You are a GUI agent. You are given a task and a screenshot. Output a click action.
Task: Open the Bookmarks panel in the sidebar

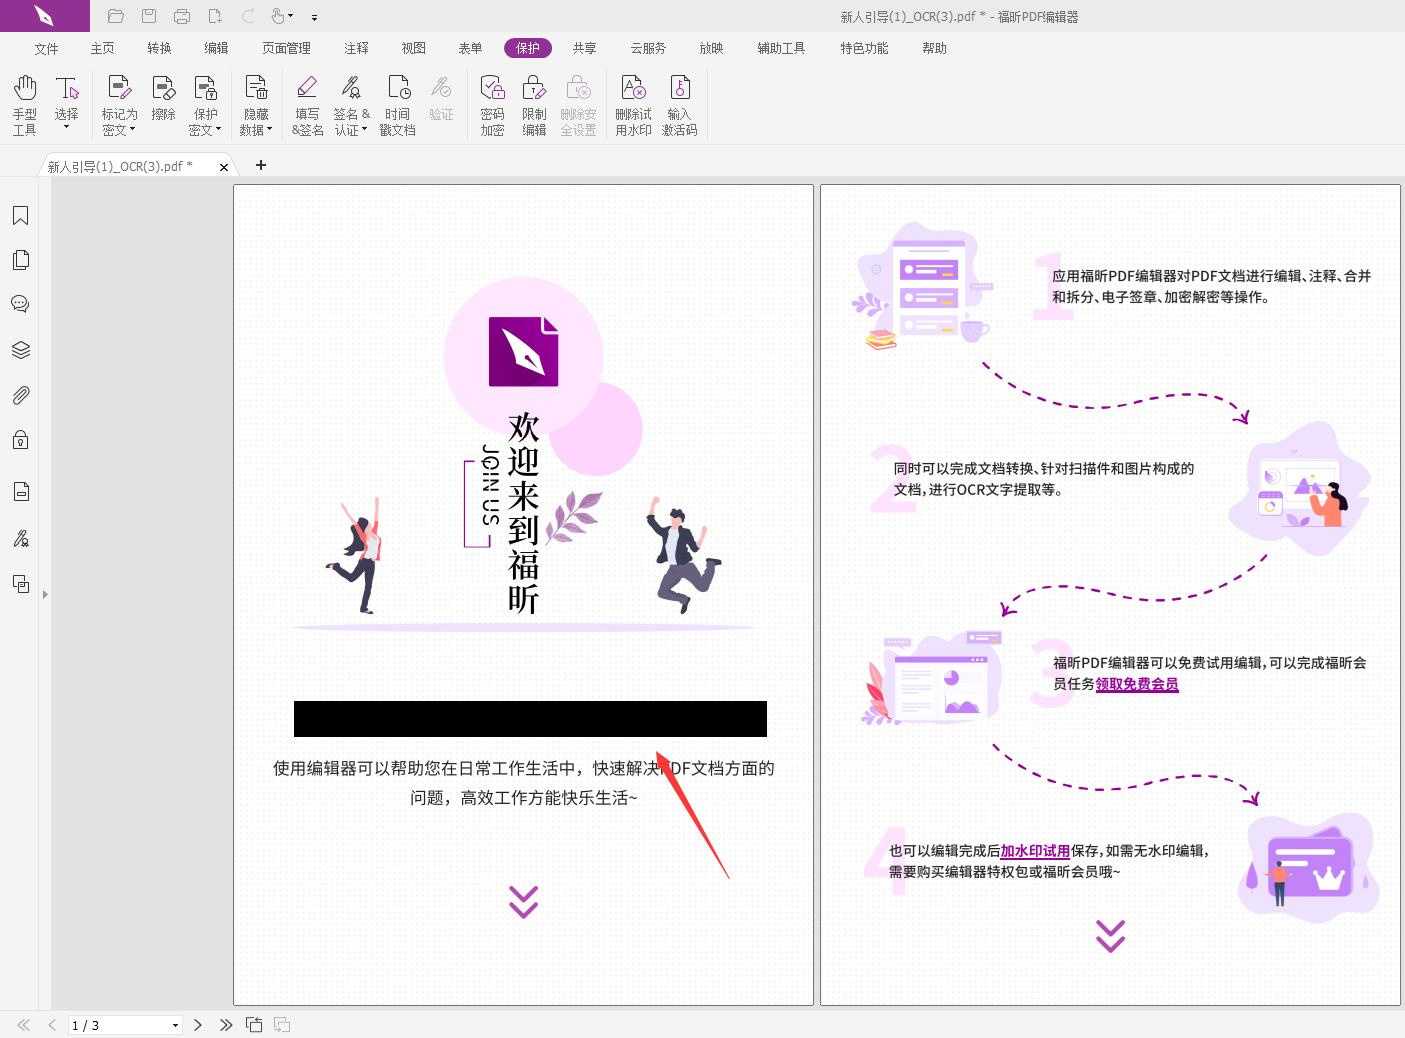(x=20, y=215)
